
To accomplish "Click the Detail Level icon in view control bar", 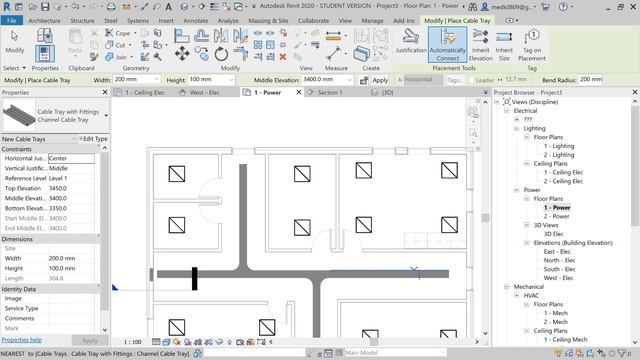I will 156,342.
